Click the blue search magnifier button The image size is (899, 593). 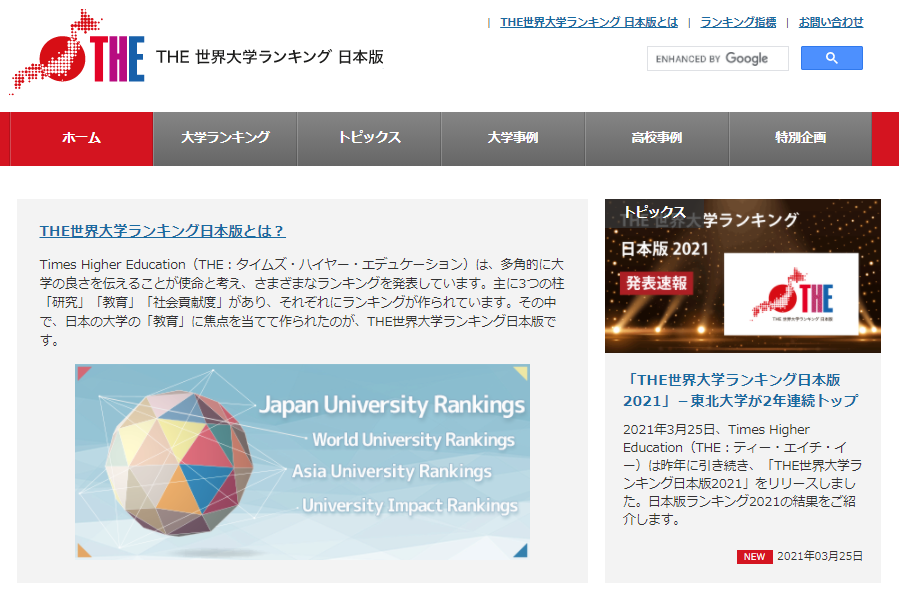[831, 58]
